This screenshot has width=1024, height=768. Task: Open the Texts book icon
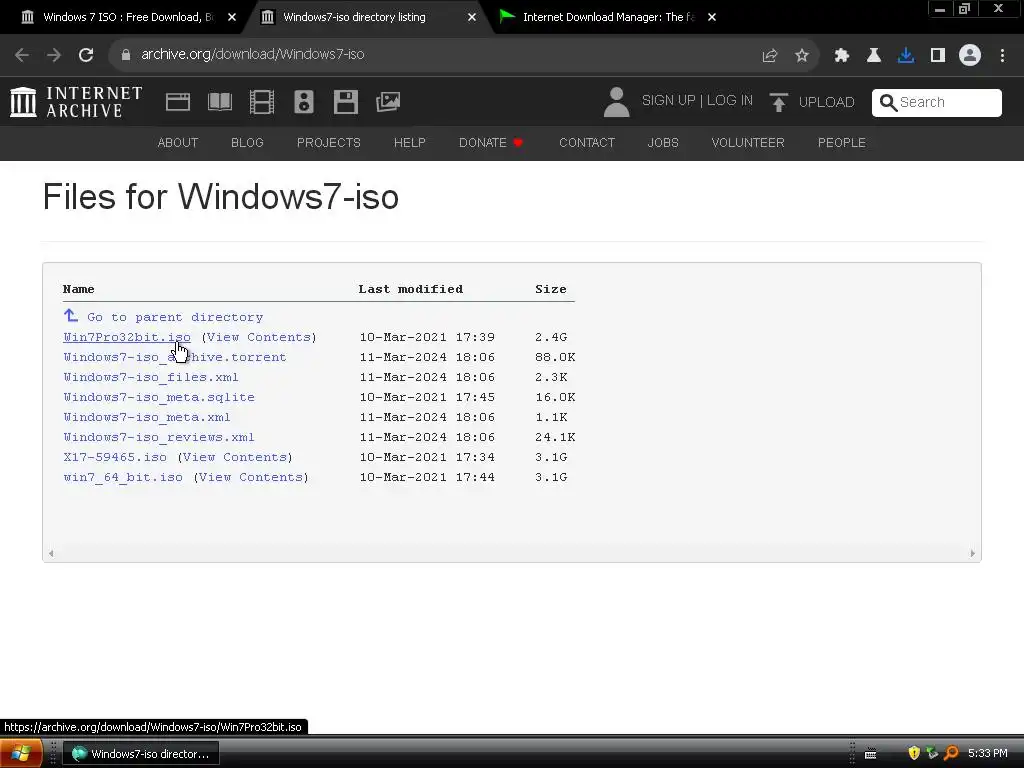pos(220,102)
